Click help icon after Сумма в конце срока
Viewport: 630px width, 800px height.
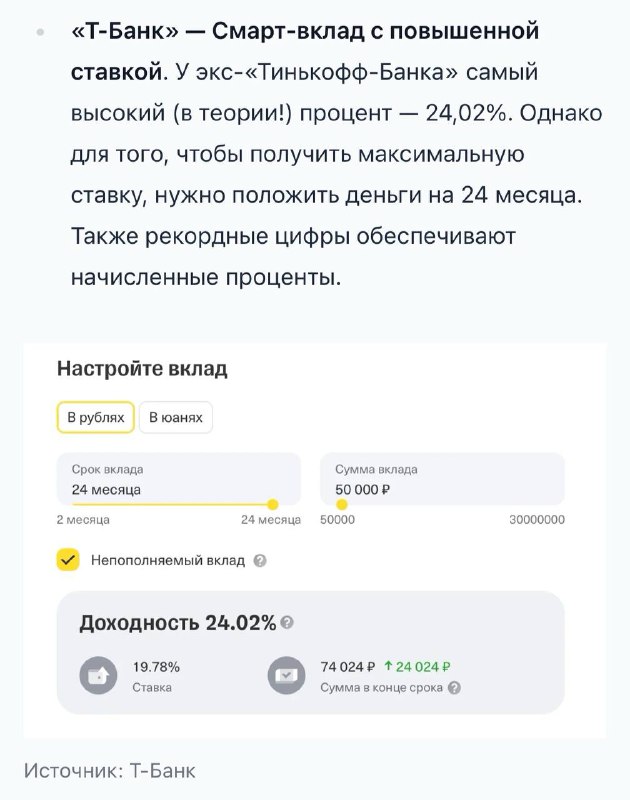click(454, 688)
